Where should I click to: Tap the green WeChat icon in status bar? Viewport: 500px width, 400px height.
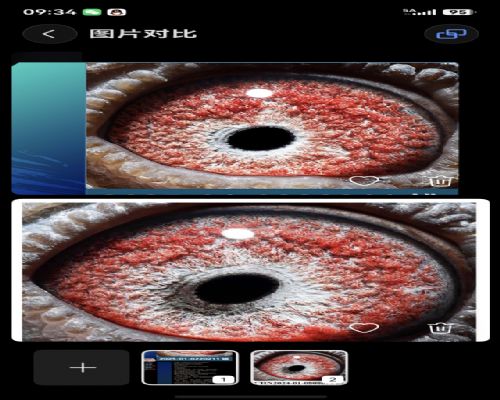coord(92,12)
